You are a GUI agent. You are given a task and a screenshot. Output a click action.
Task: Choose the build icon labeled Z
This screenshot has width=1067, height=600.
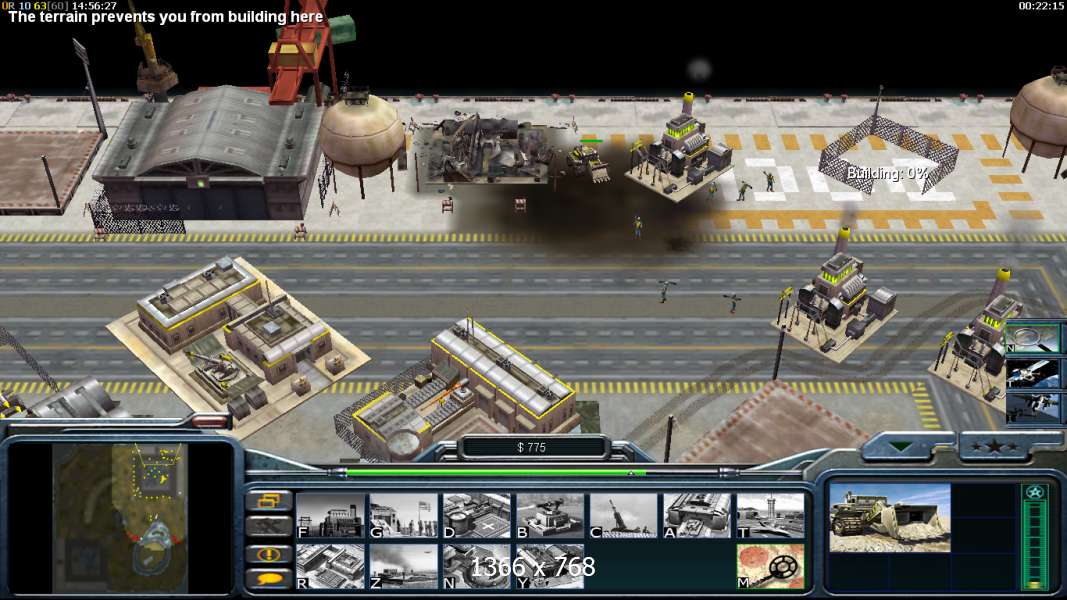point(404,566)
